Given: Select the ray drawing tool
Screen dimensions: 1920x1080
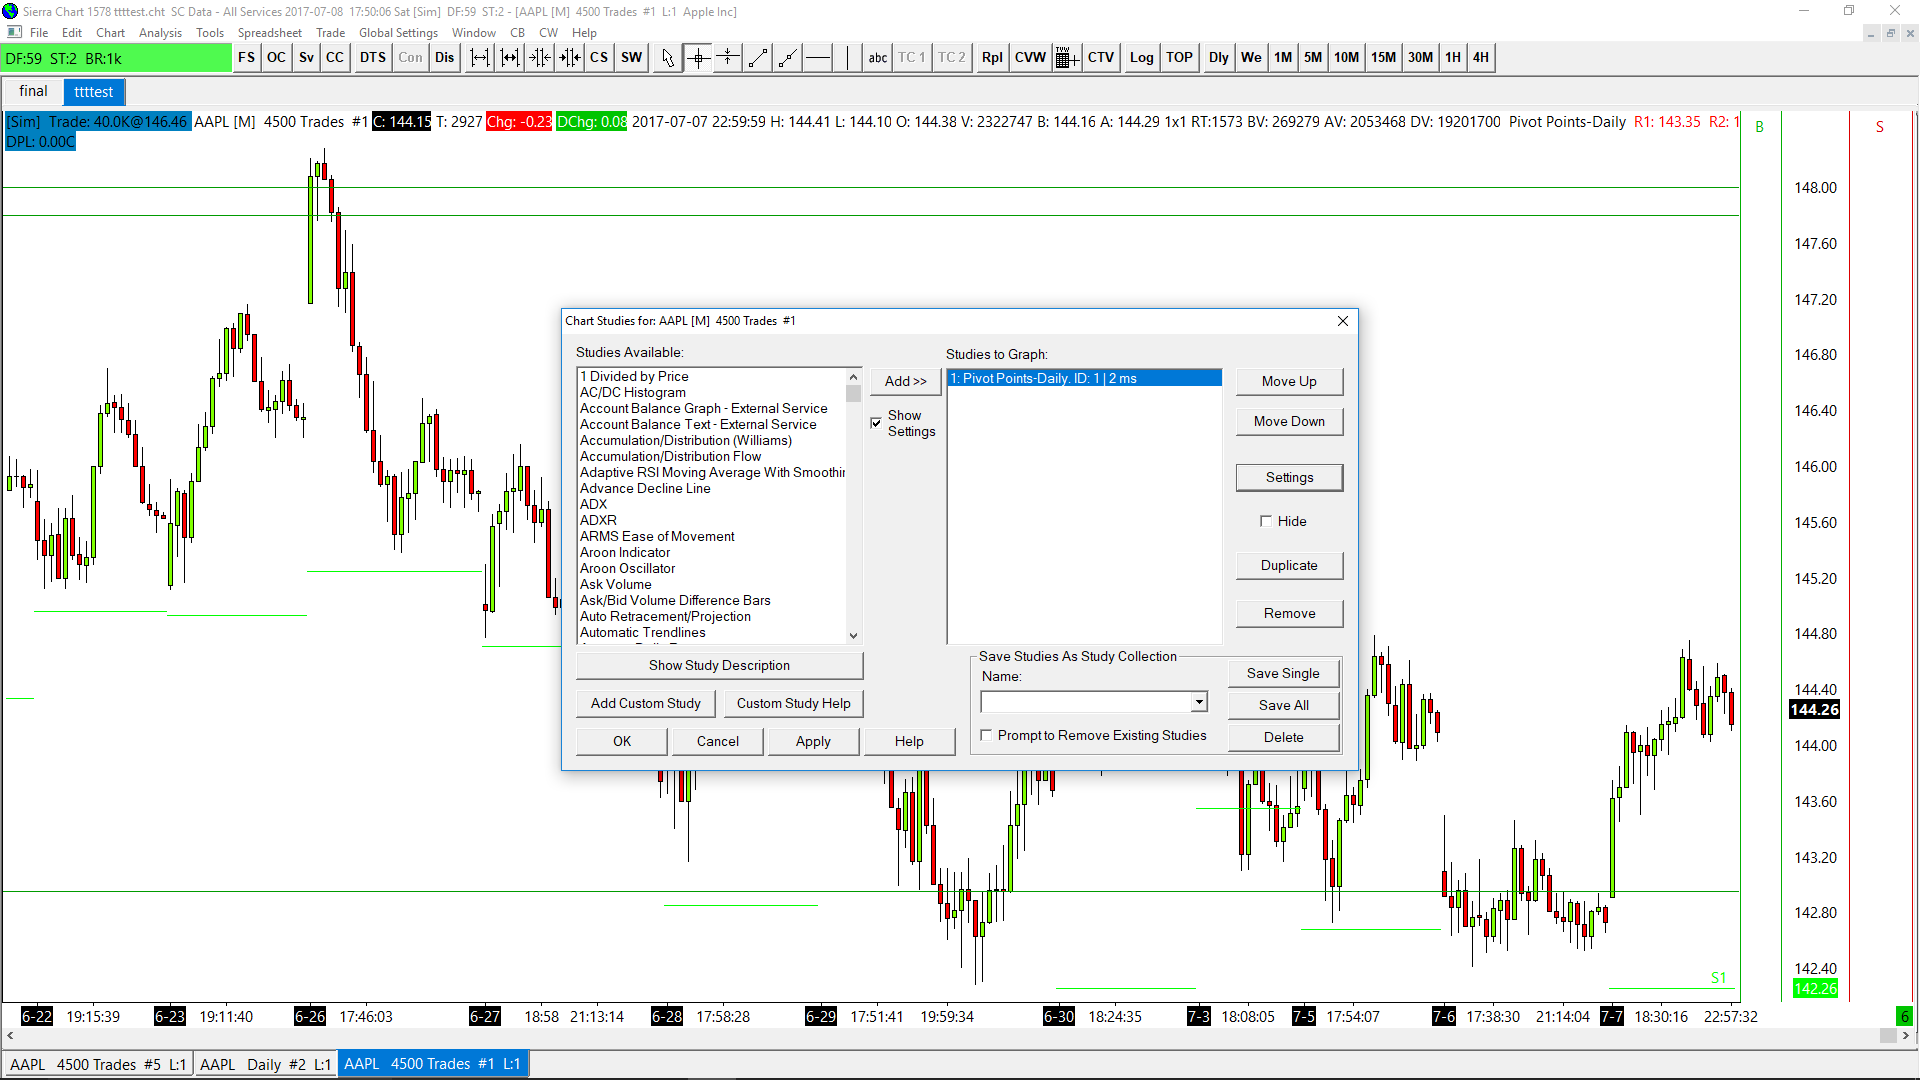Looking at the screenshot, I should [x=788, y=58].
